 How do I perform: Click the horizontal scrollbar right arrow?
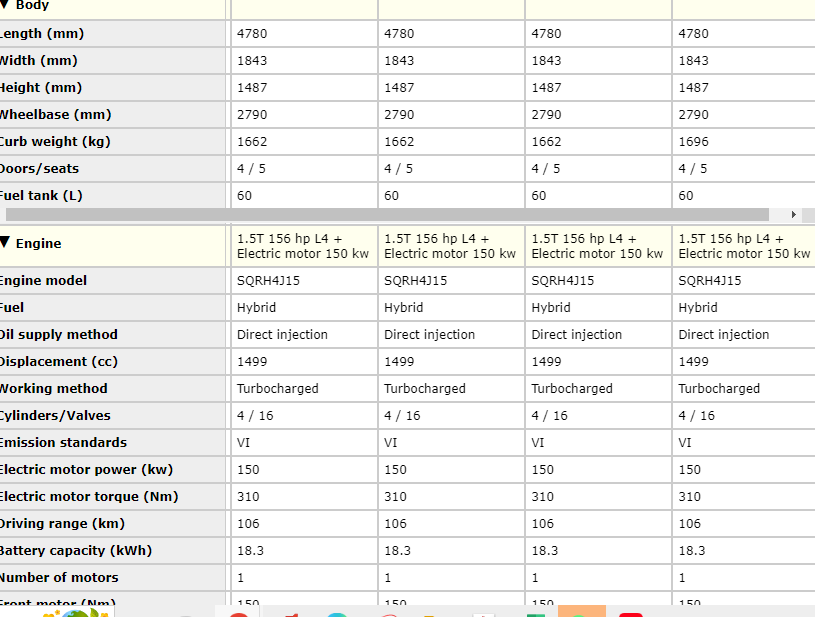click(794, 214)
